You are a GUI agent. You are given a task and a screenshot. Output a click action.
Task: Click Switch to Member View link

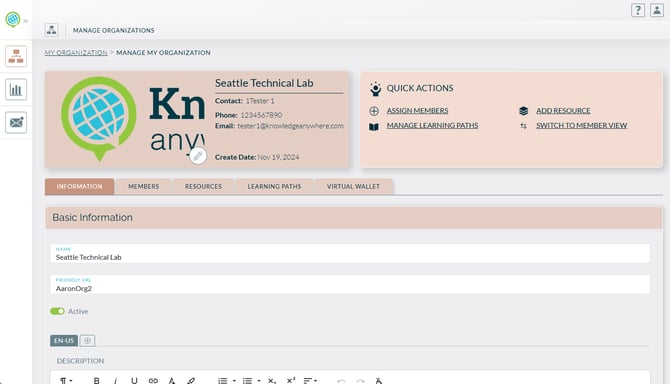pyautogui.click(x=582, y=125)
